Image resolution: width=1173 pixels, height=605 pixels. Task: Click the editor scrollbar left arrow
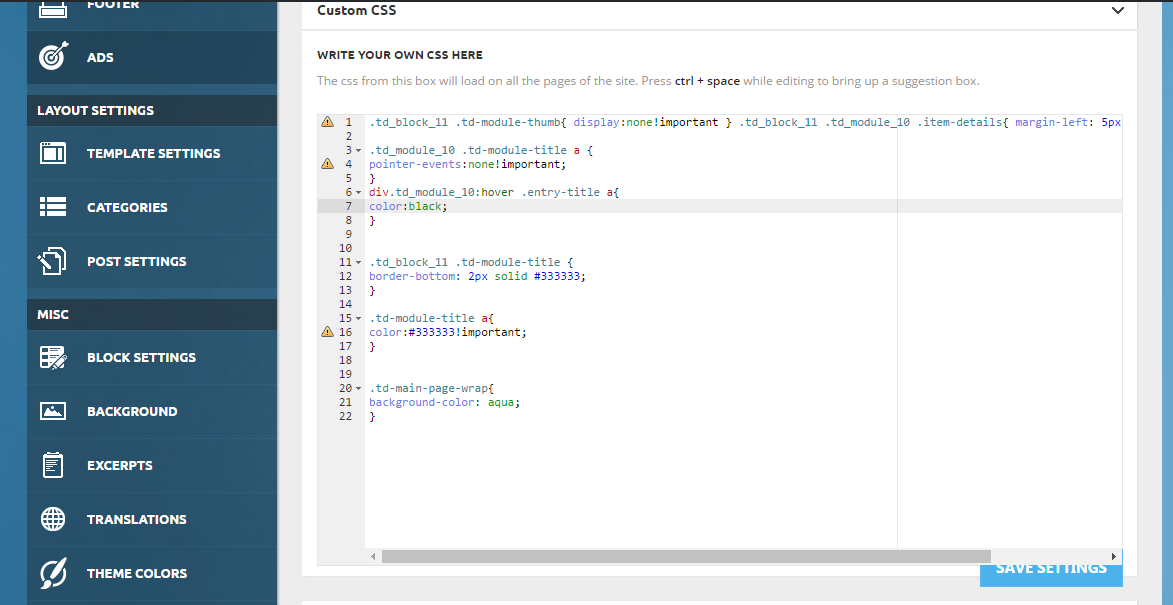tap(373, 556)
